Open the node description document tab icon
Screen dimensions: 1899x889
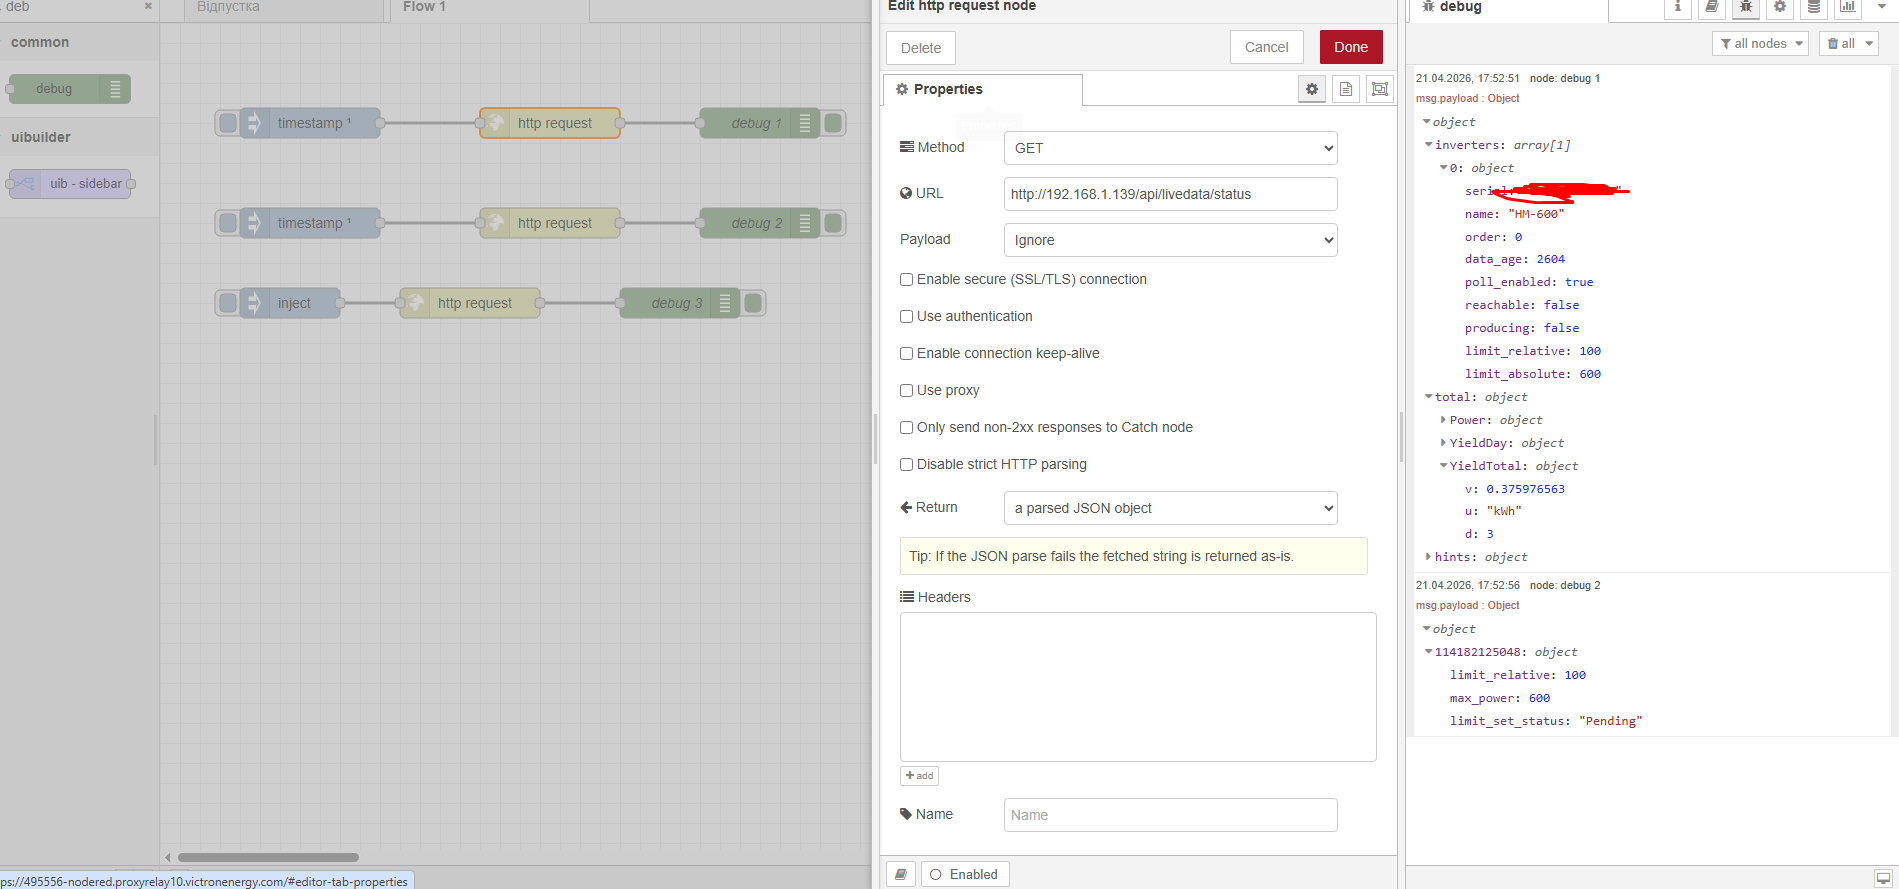click(x=1346, y=89)
